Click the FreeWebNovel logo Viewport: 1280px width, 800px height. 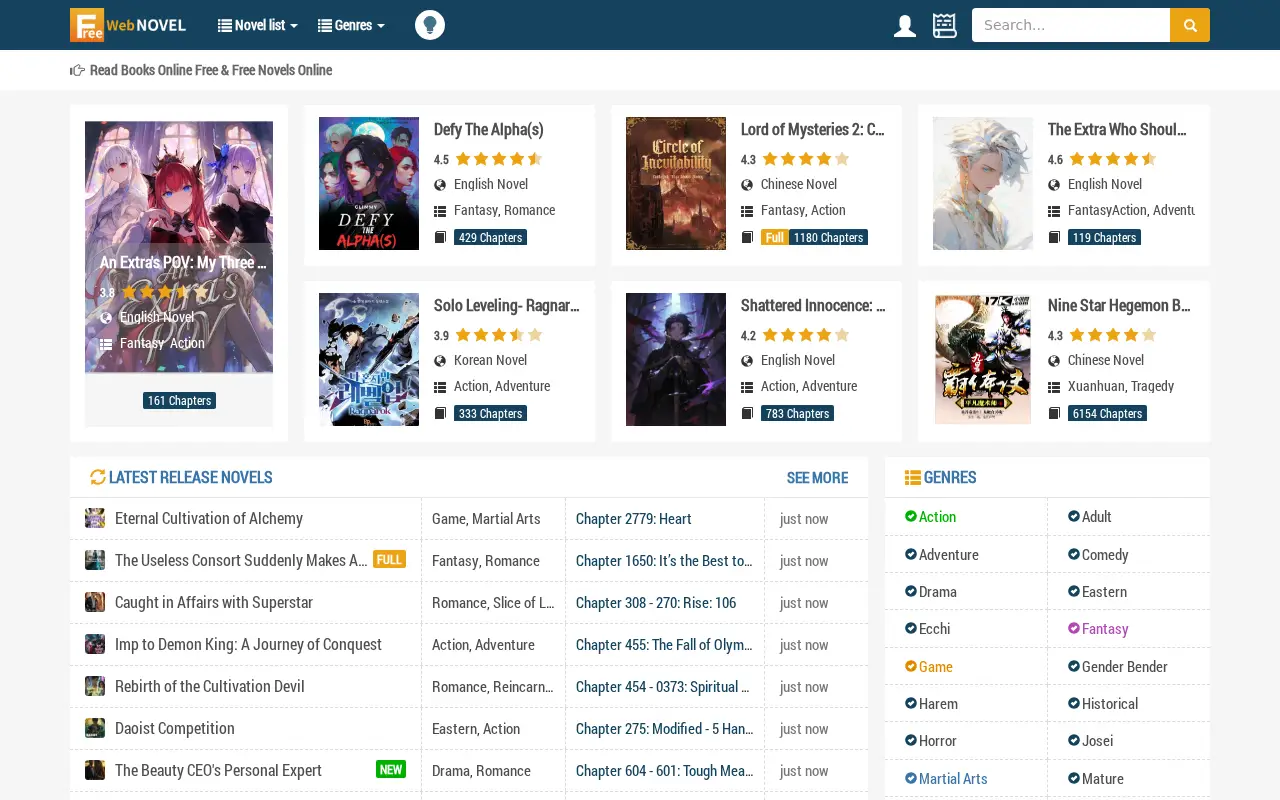[x=128, y=25]
